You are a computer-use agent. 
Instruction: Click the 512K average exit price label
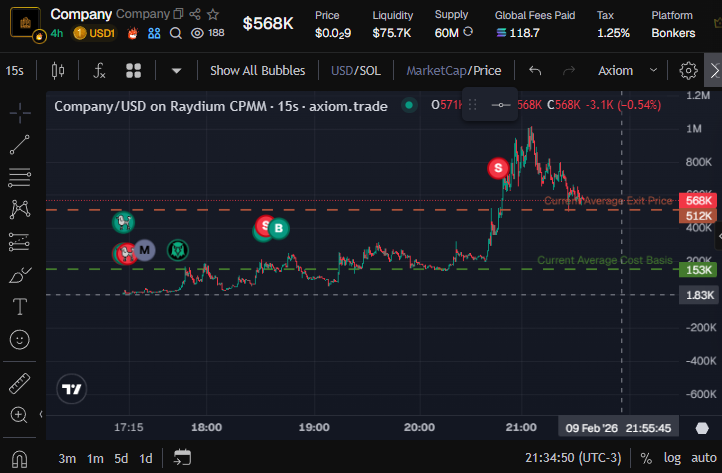pyautogui.click(x=698, y=216)
